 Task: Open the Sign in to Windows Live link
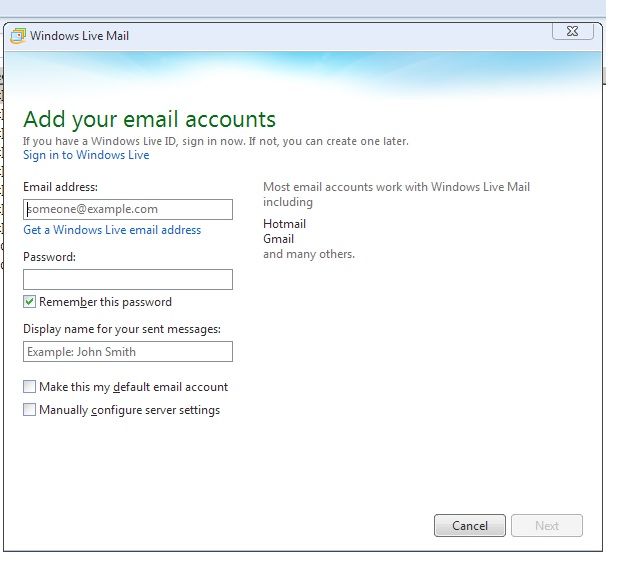click(x=86, y=155)
